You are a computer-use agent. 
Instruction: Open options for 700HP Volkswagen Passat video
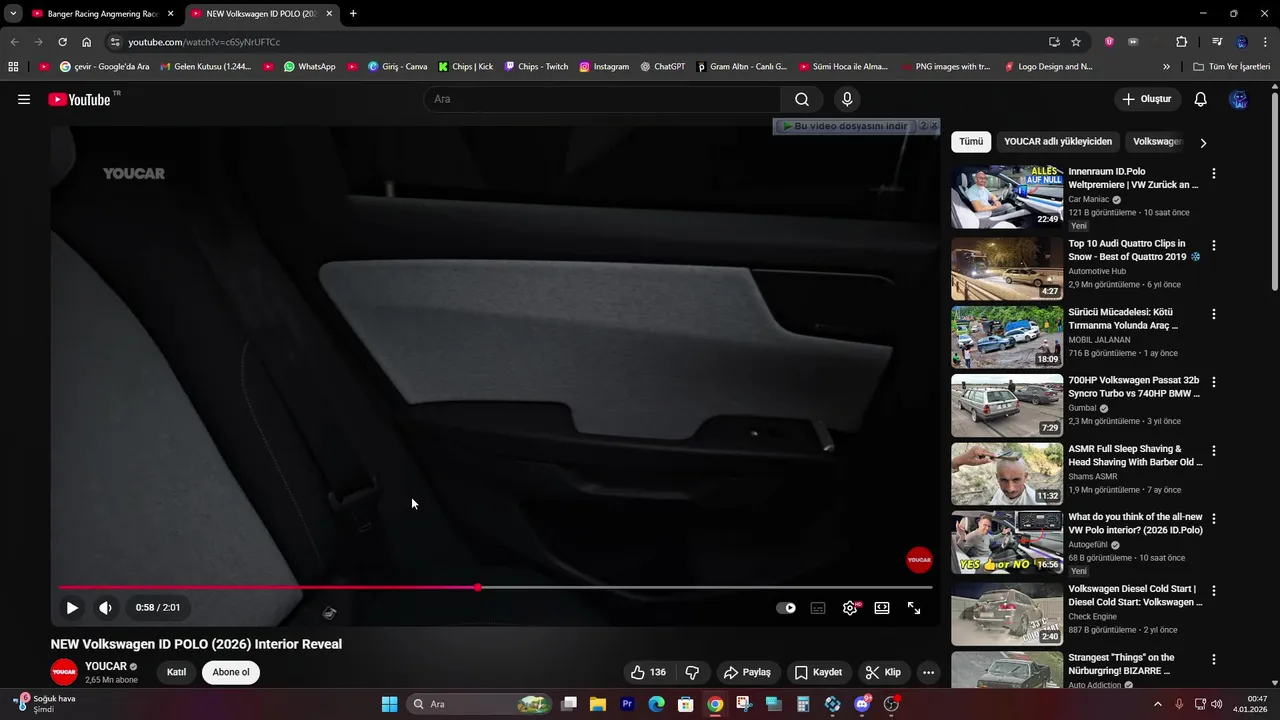[x=1214, y=382]
